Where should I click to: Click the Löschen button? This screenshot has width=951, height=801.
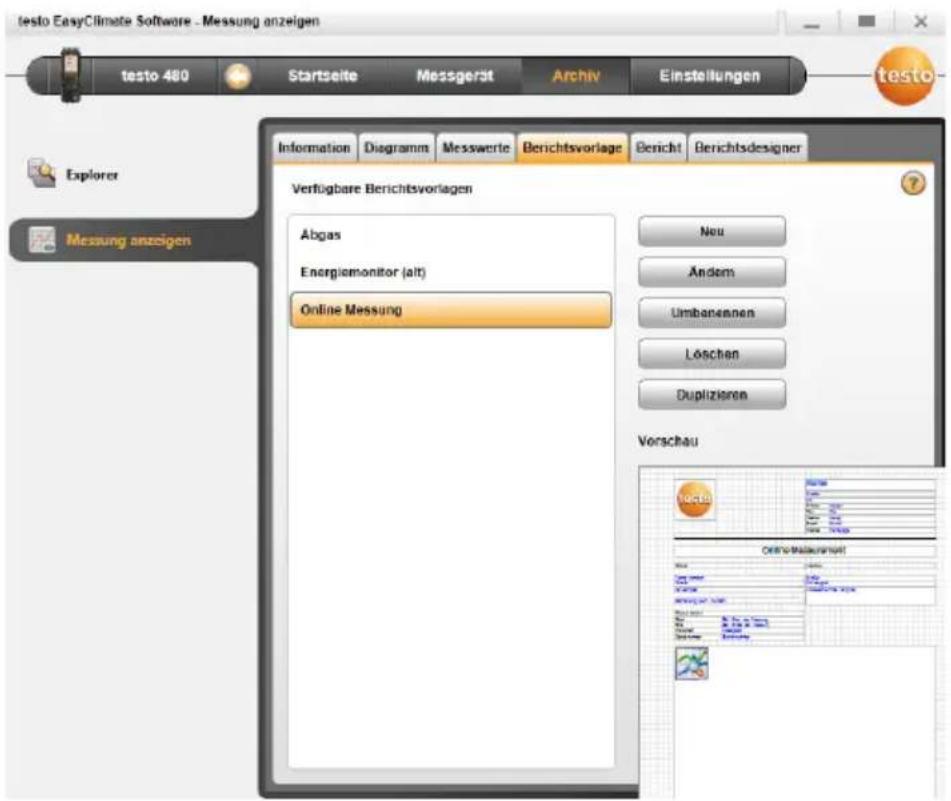(x=712, y=354)
